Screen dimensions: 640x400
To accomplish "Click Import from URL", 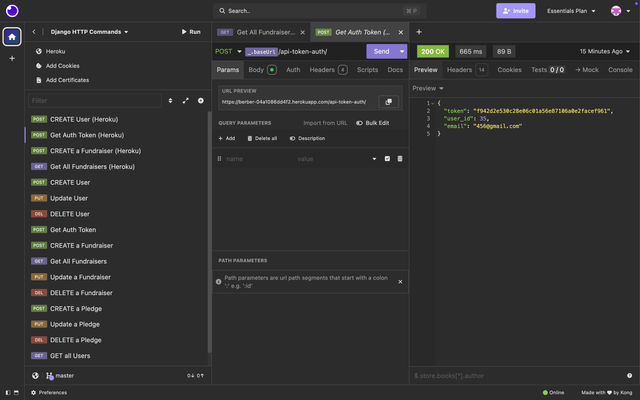I will tap(325, 123).
